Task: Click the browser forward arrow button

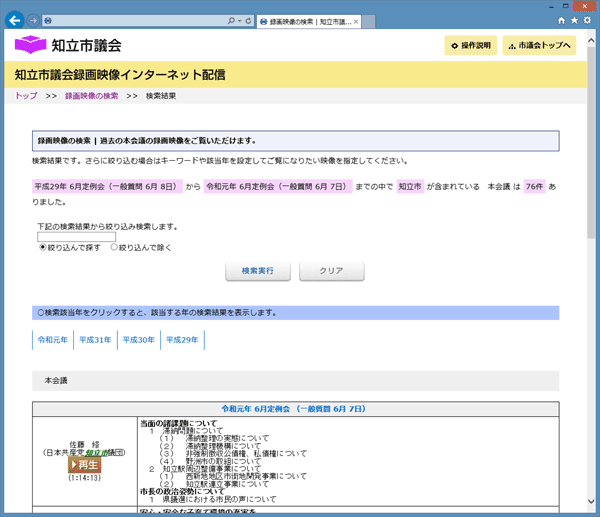Action: coord(33,21)
